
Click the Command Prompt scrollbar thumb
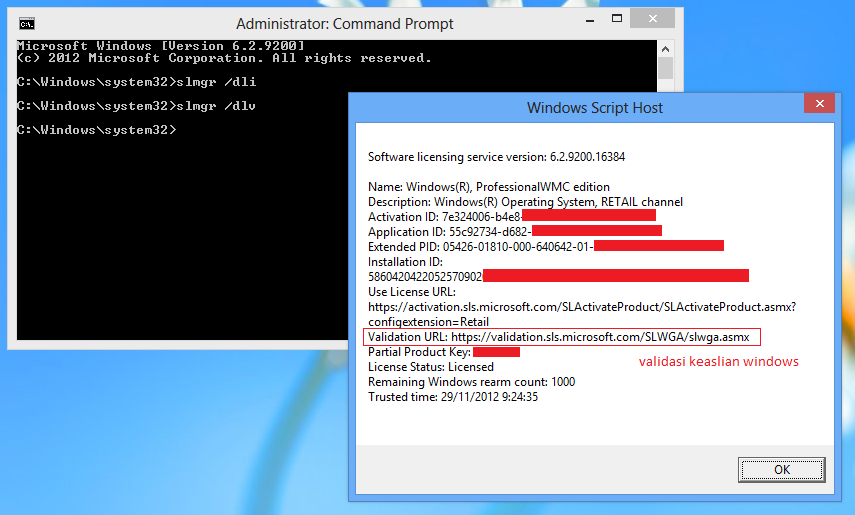coord(665,68)
